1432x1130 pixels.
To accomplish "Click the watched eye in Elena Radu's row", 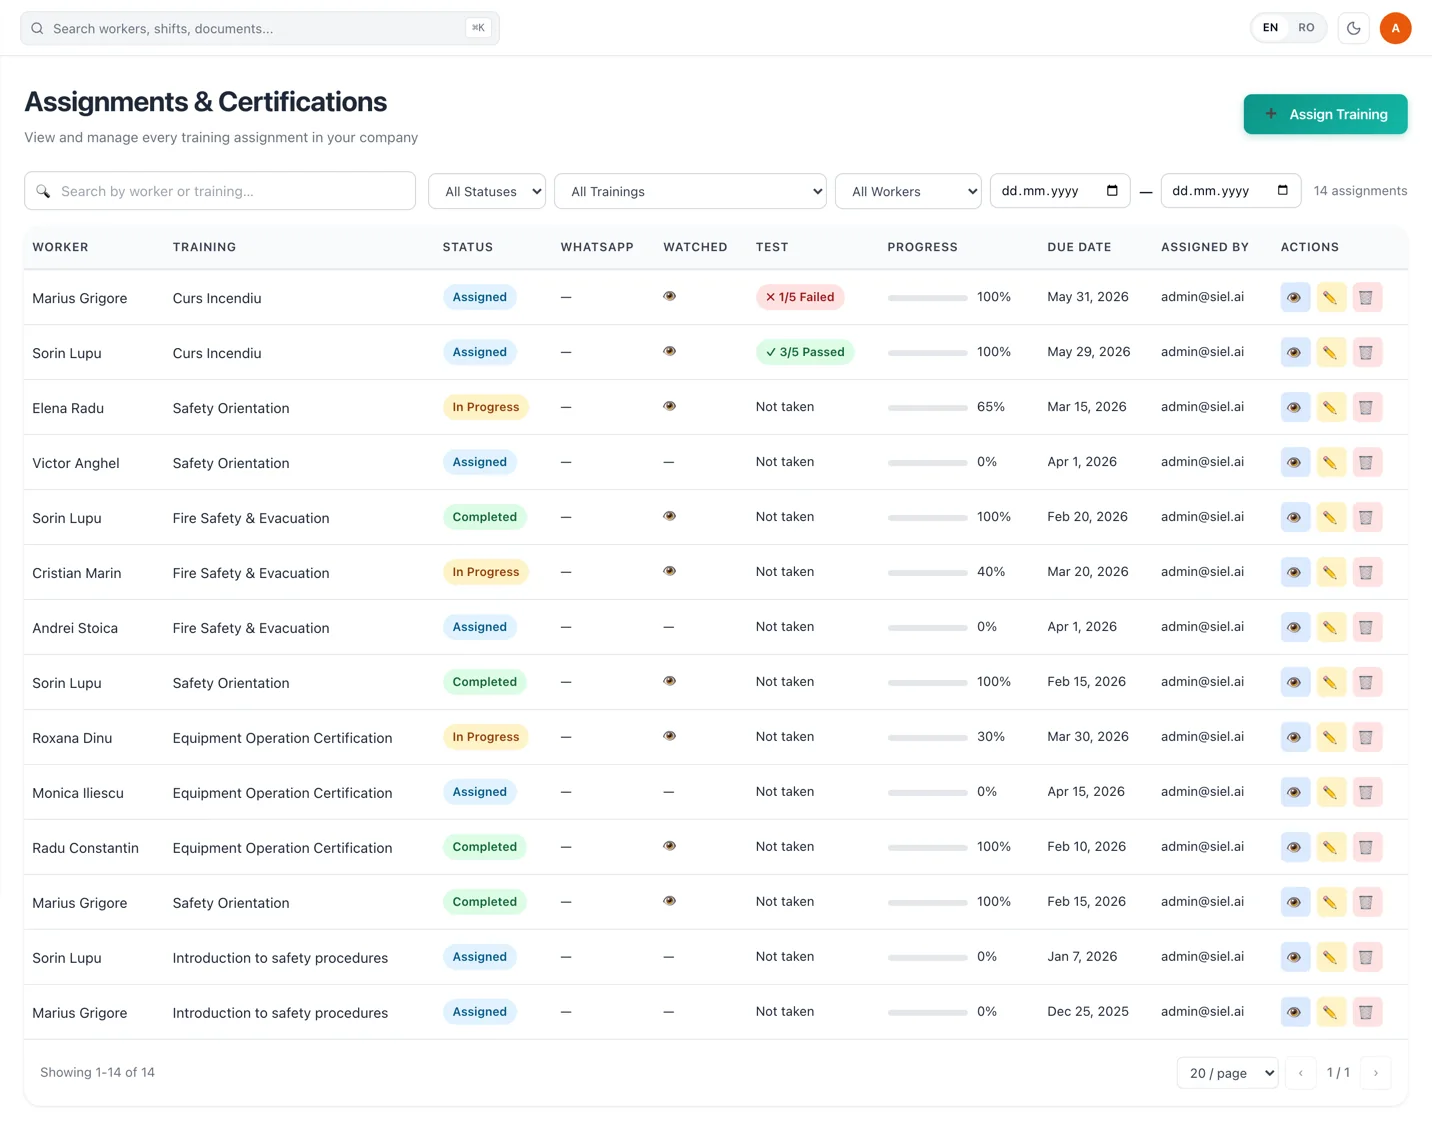I will click(670, 406).
